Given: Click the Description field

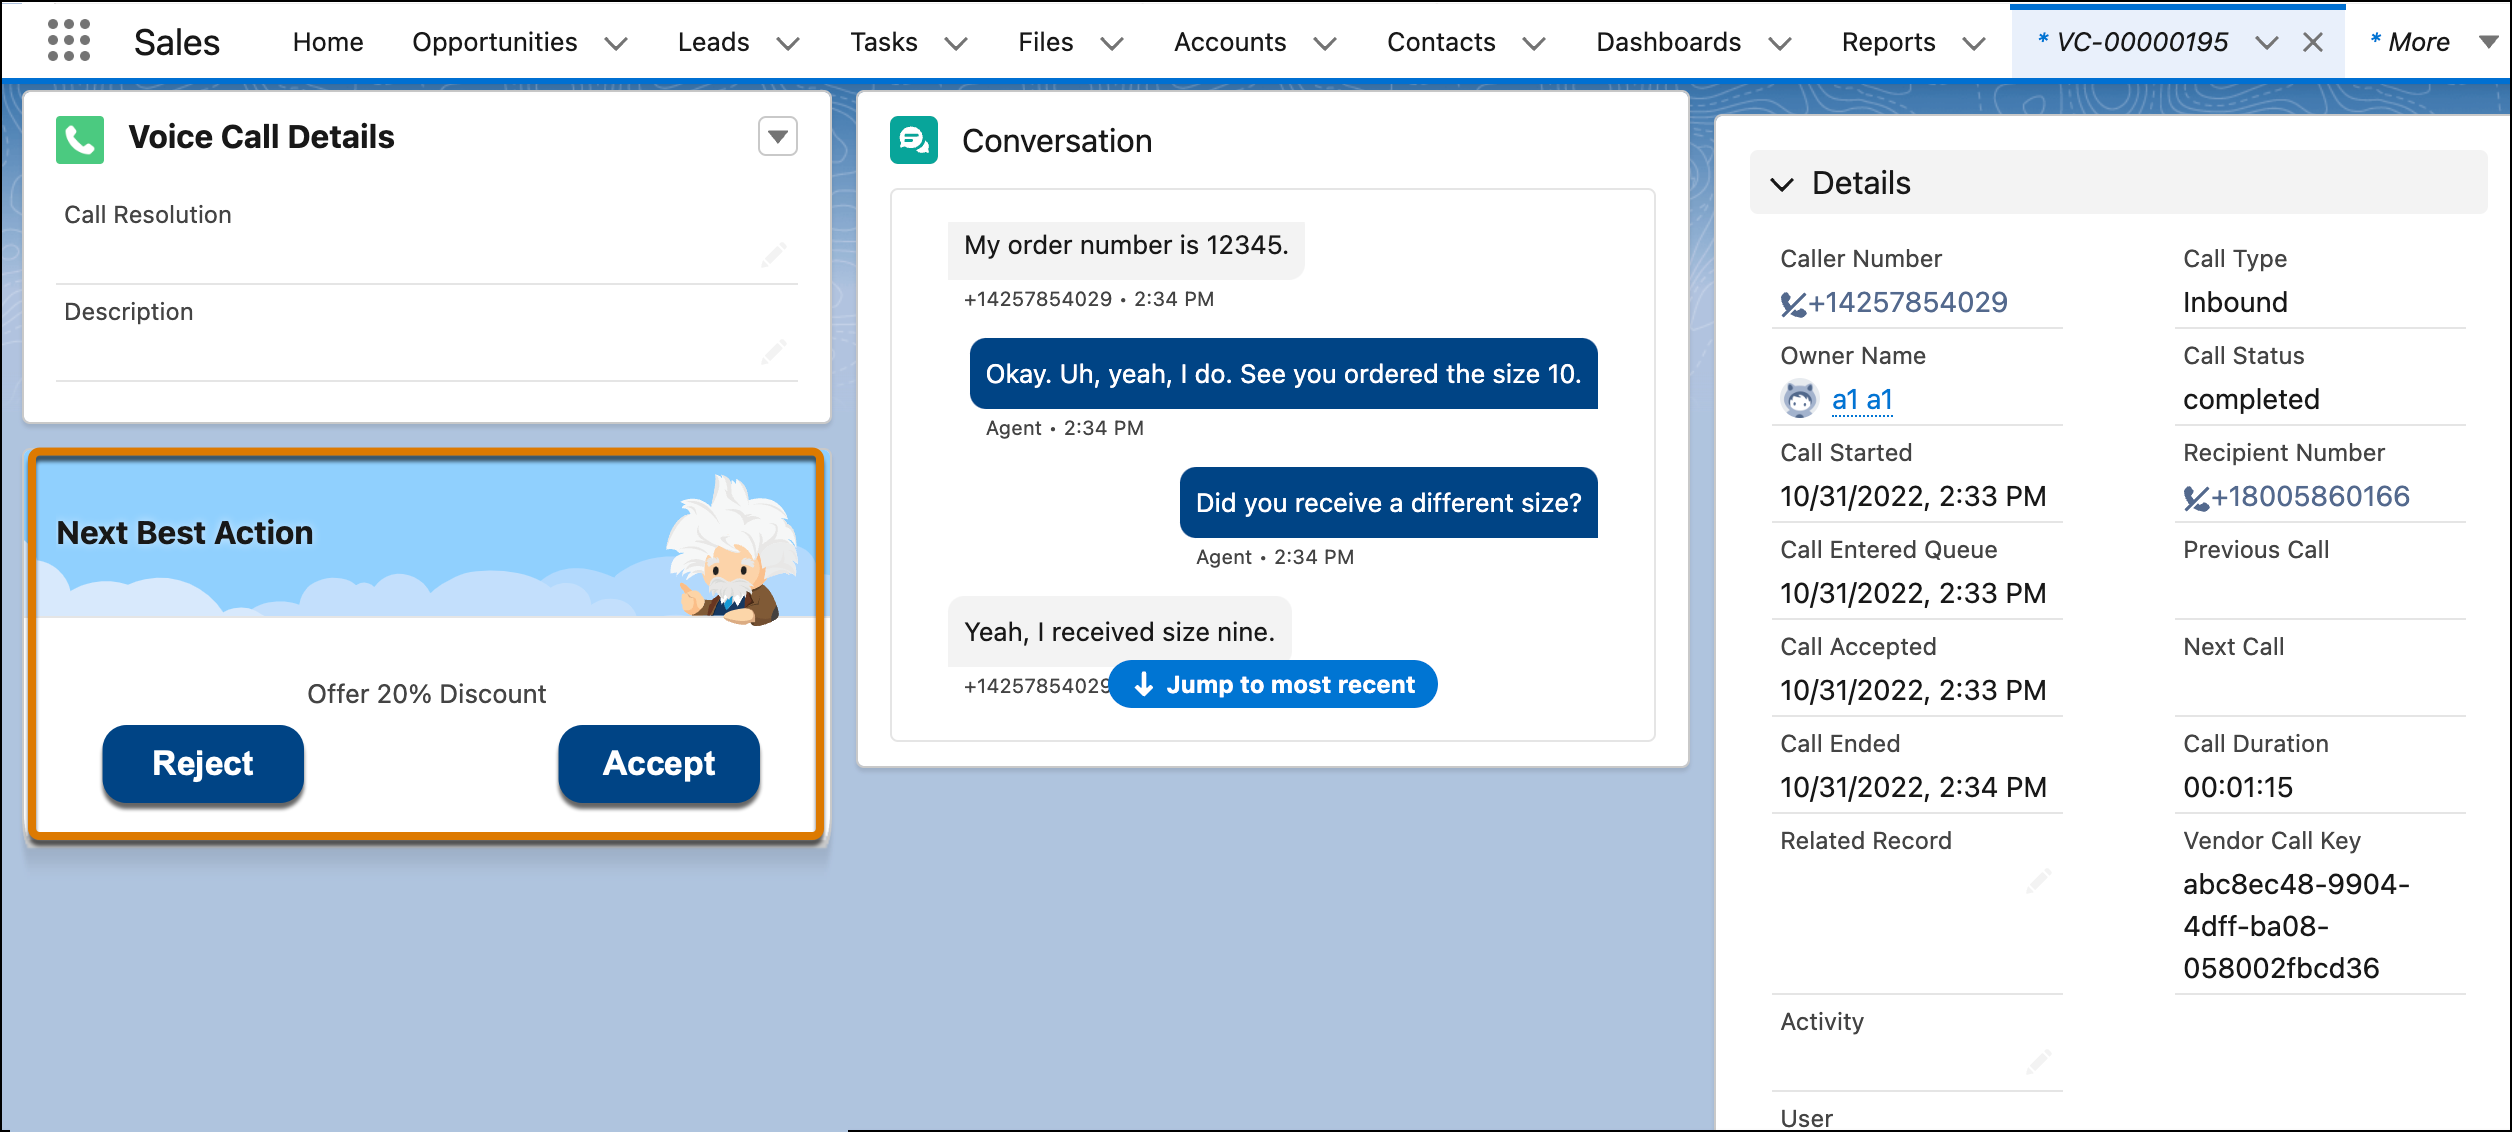Looking at the screenshot, I should click(427, 337).
